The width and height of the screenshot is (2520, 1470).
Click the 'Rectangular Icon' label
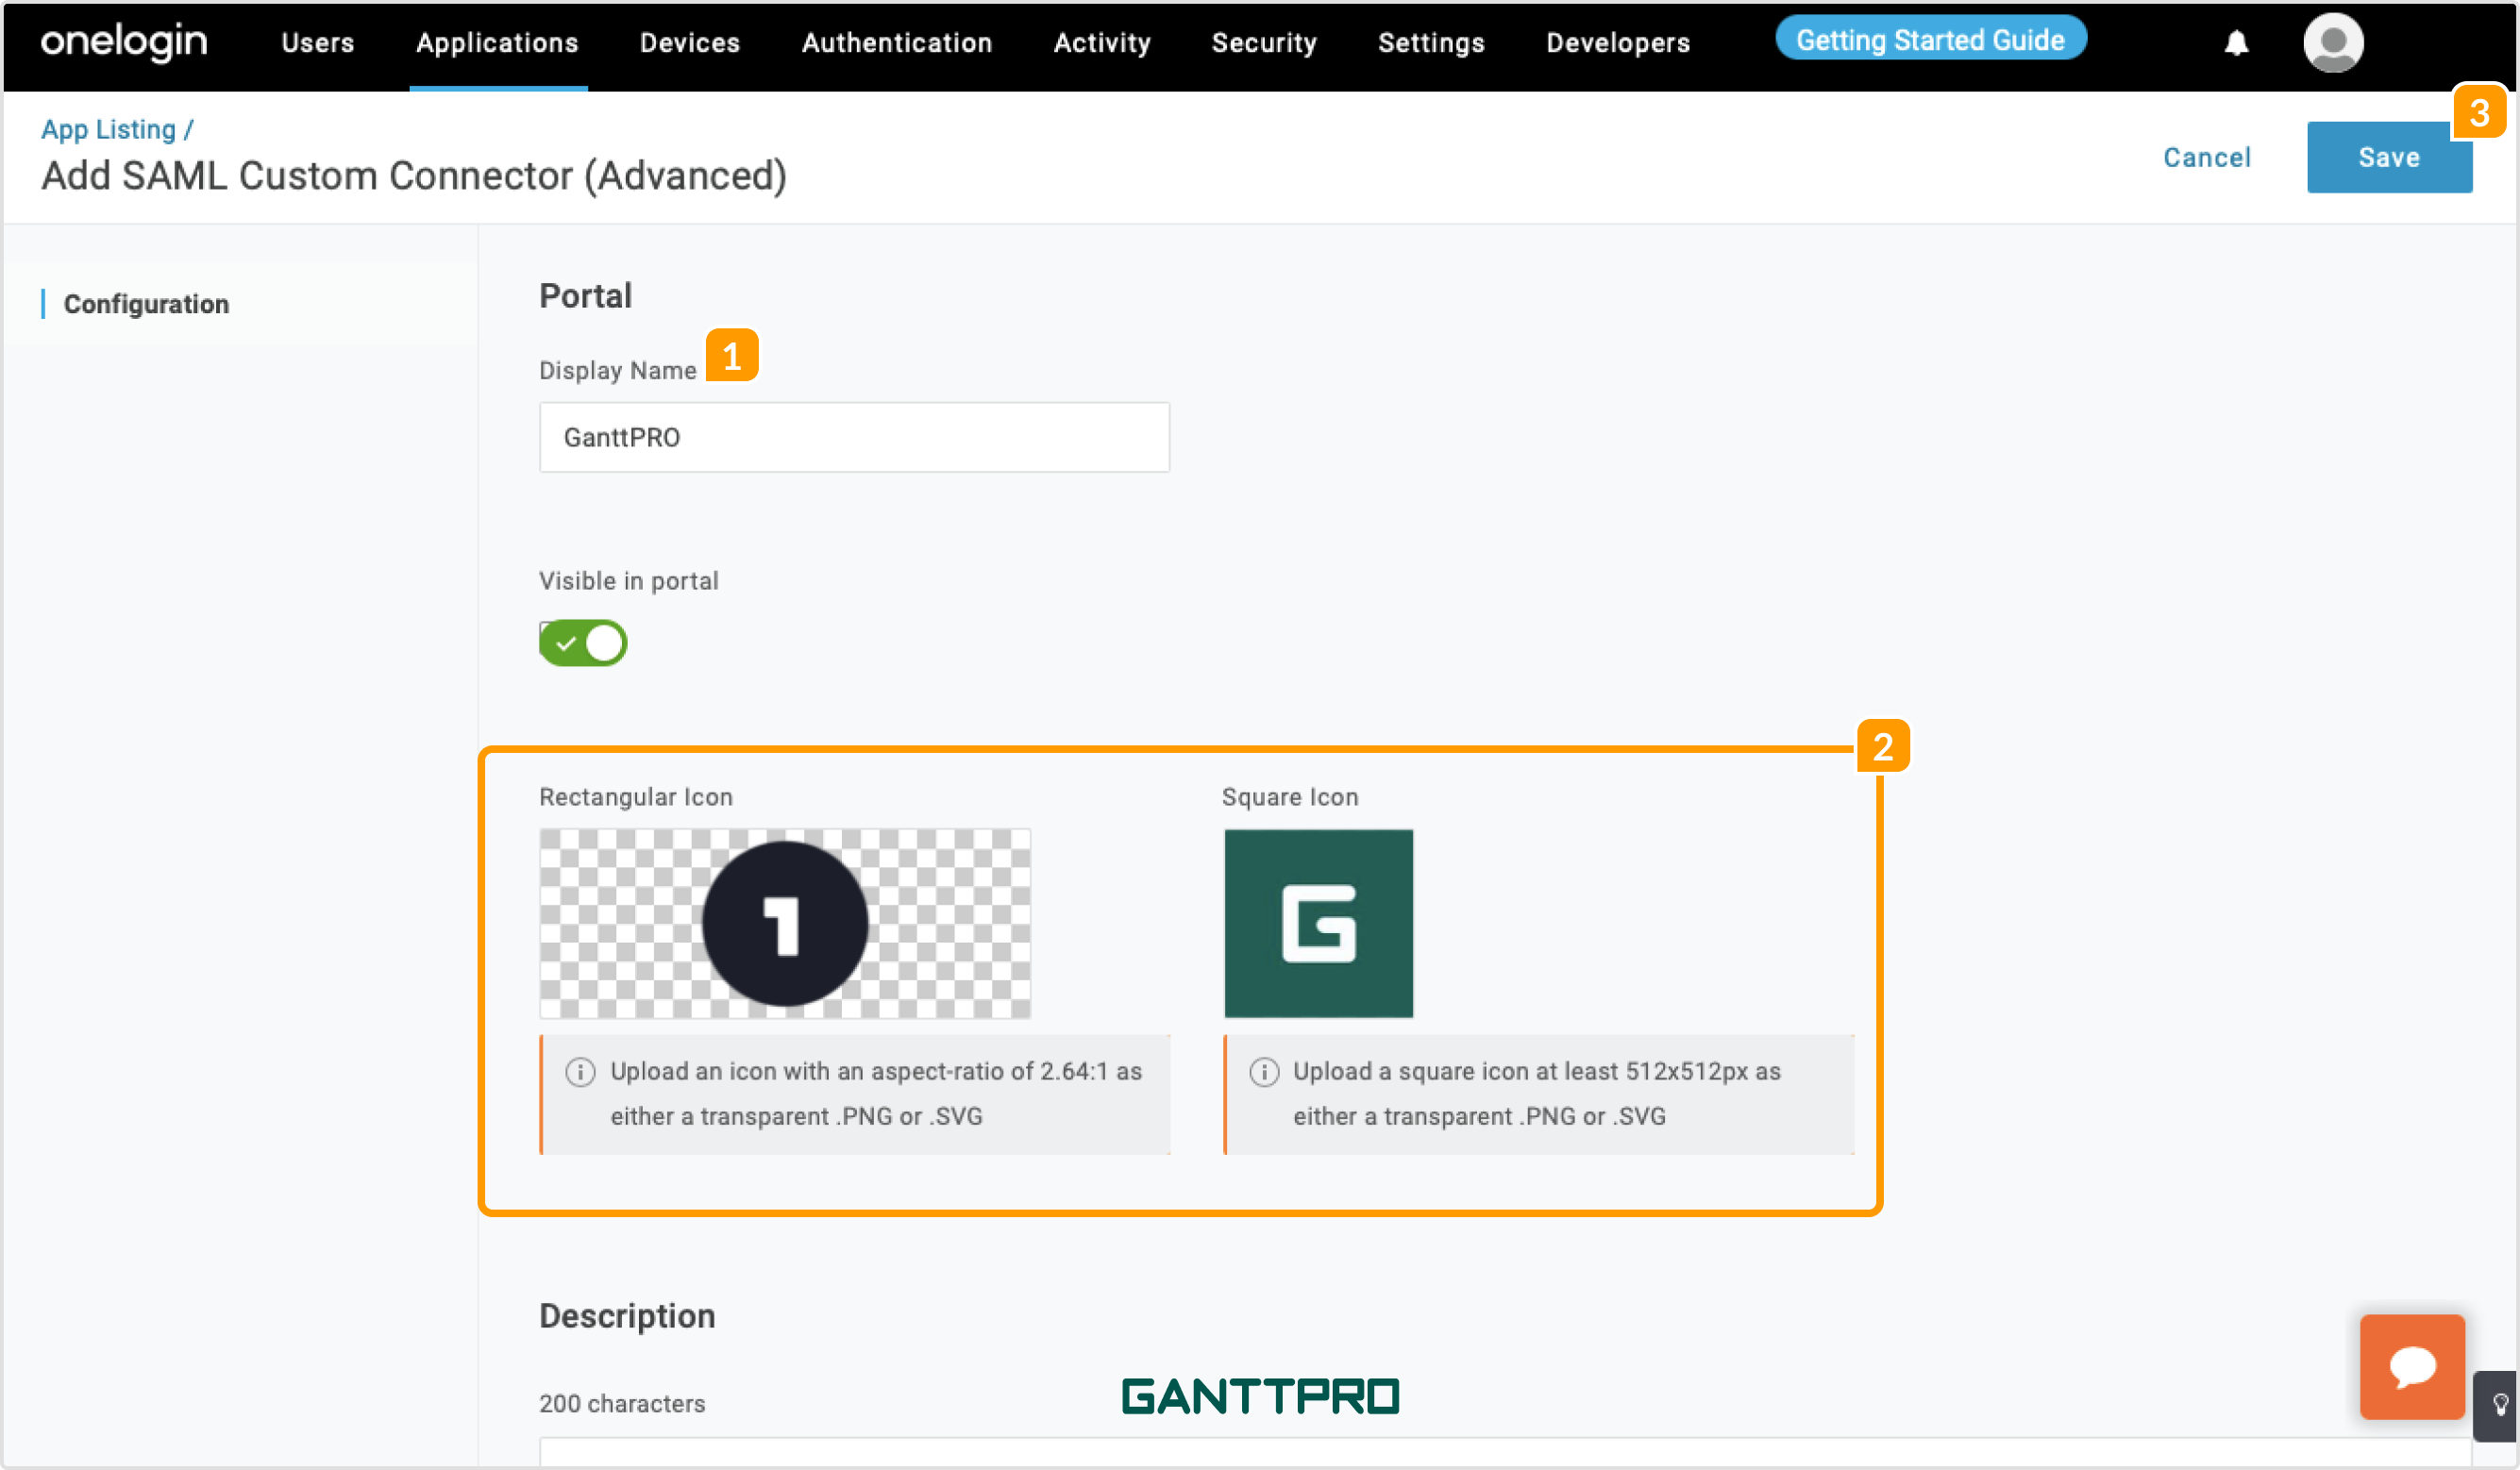tap(635, 797)
